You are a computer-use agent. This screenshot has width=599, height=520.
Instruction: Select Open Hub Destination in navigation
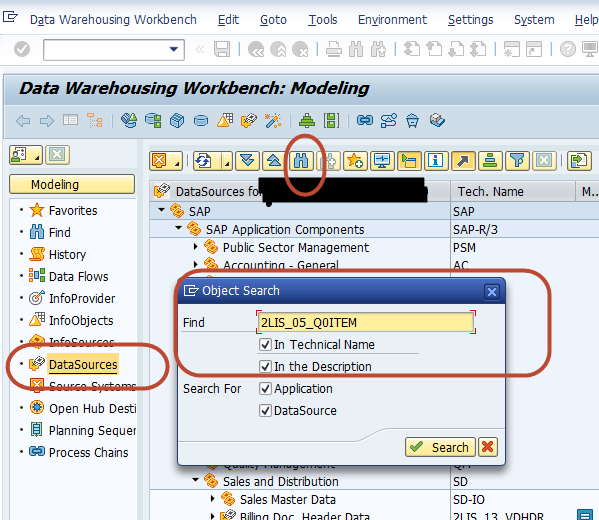tap(92, 408)
